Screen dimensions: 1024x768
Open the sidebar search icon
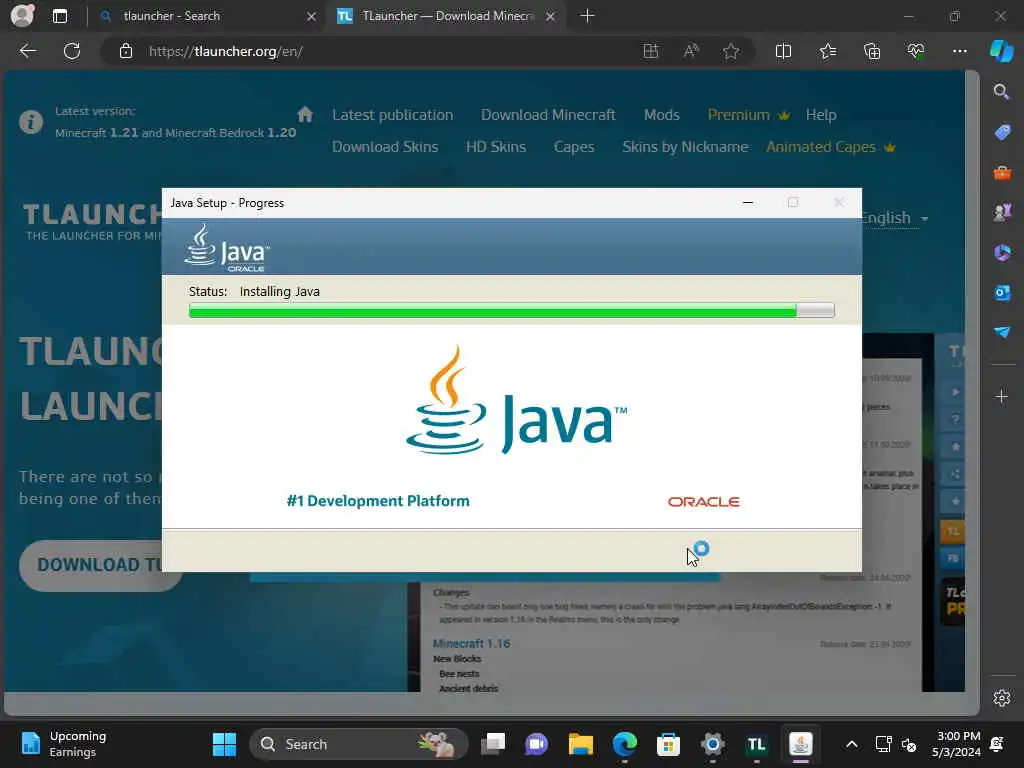1001,91
